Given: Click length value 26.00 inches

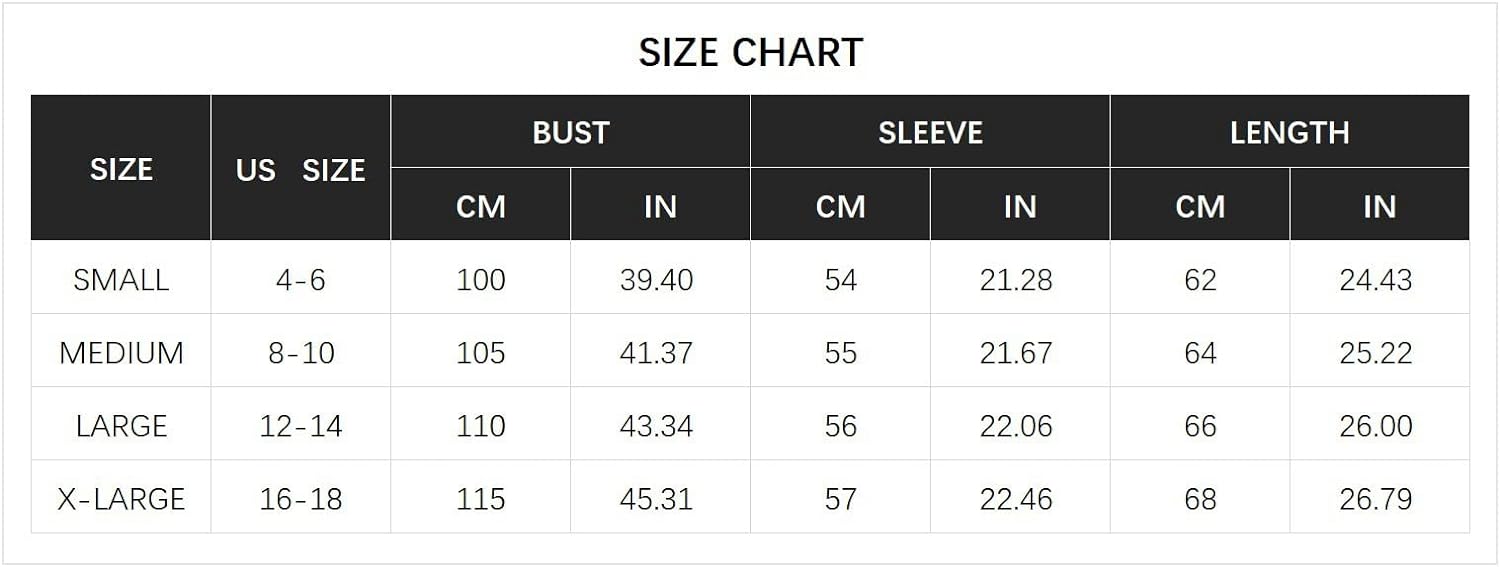Looking at the screenshot, I should click(1376, 426).
